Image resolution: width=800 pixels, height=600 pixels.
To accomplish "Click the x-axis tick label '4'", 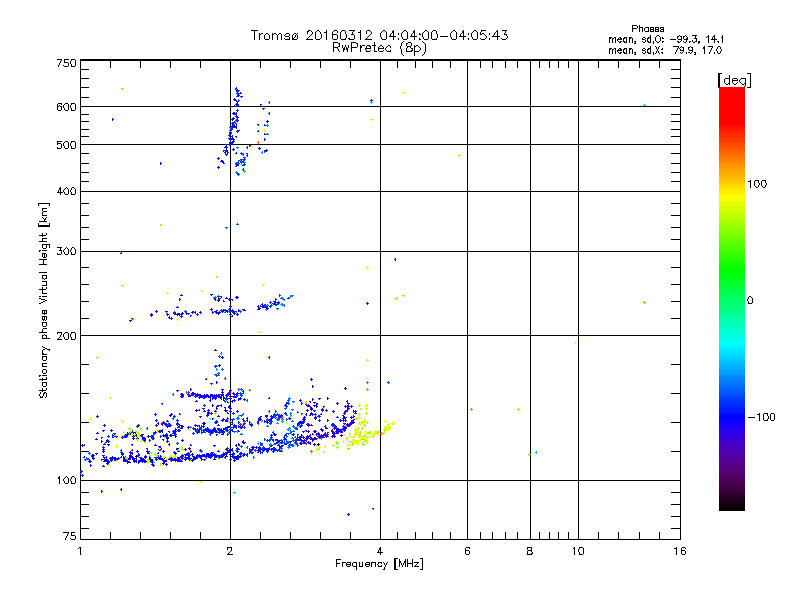I will 380,551.
